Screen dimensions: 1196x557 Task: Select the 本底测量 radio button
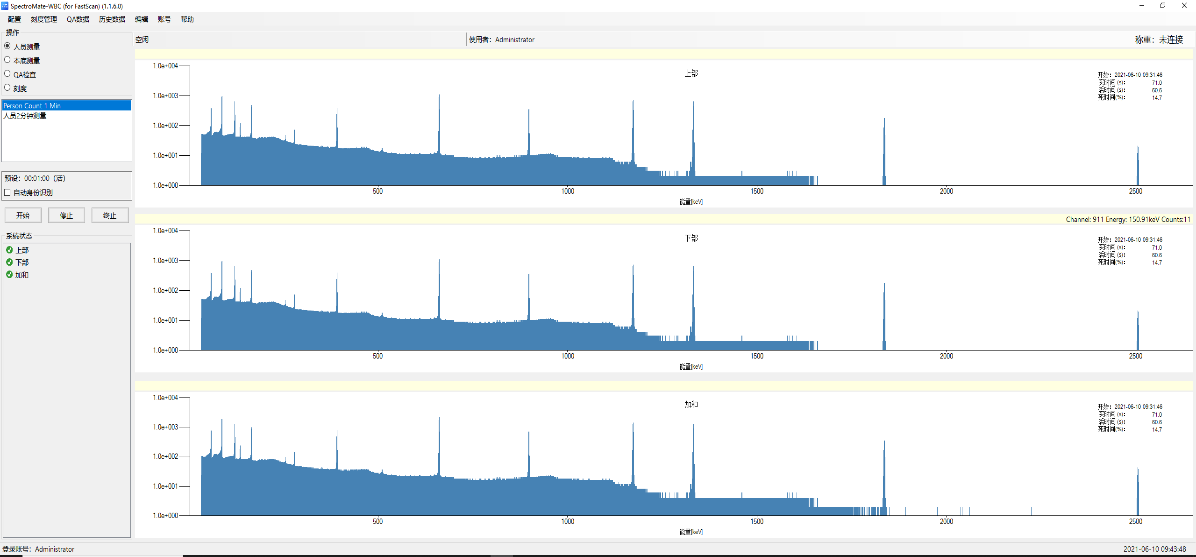(8, 60)
